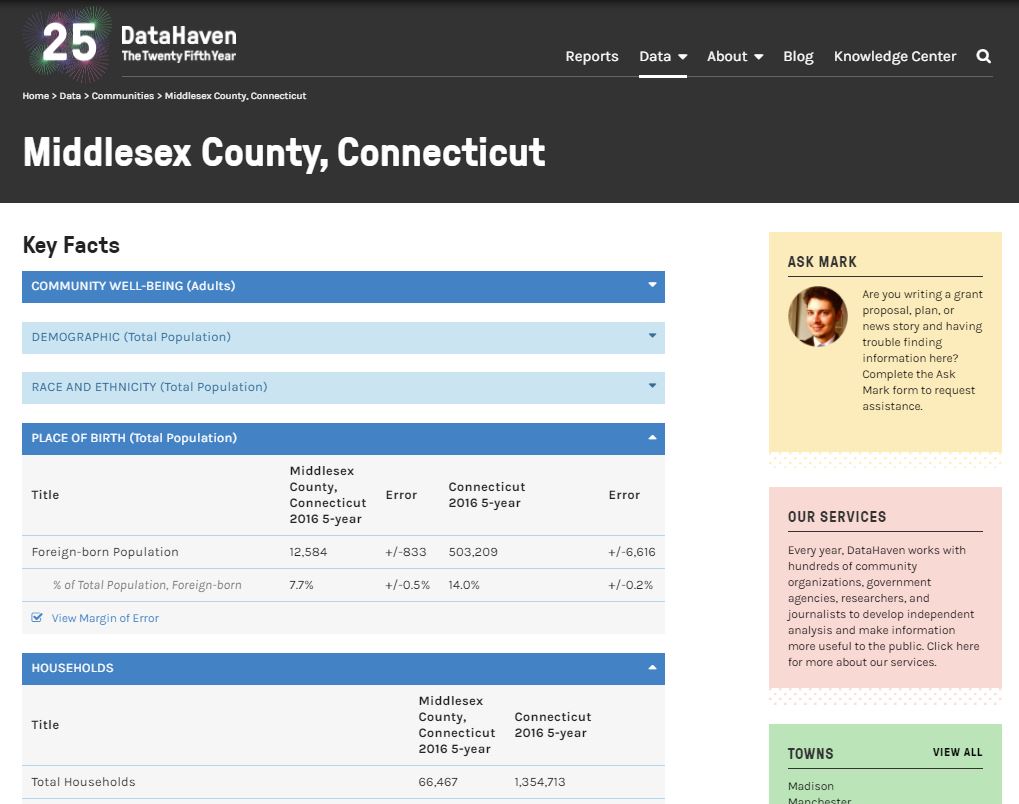
Task: Click the Middlesex County, Connecticut page title
Action: tap(284, 153)
